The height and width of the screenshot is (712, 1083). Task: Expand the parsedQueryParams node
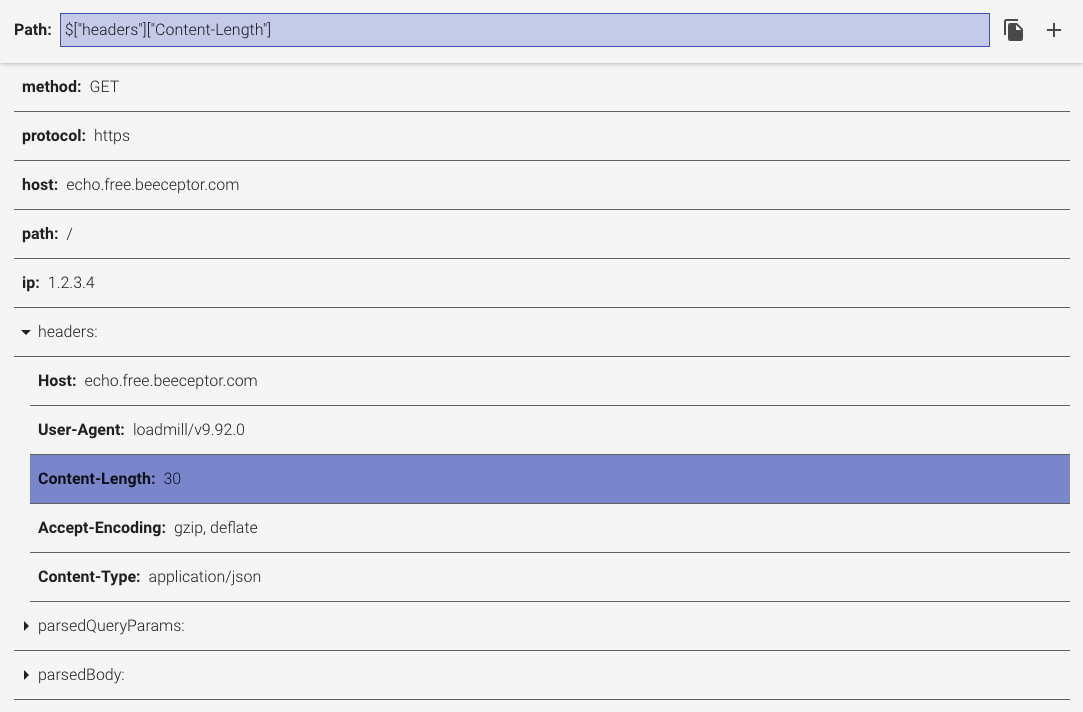(x=26, y=626)
